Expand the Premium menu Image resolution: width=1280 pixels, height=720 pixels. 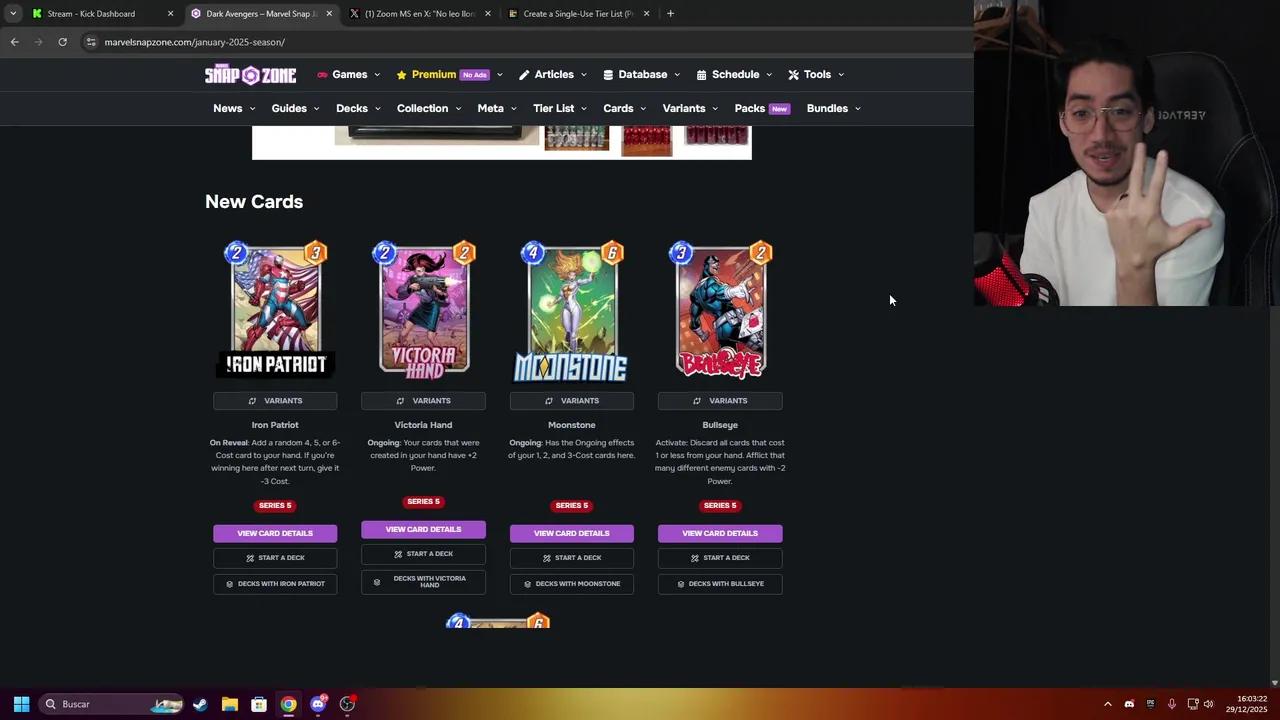pyautogui.click(x=449, y=75)
